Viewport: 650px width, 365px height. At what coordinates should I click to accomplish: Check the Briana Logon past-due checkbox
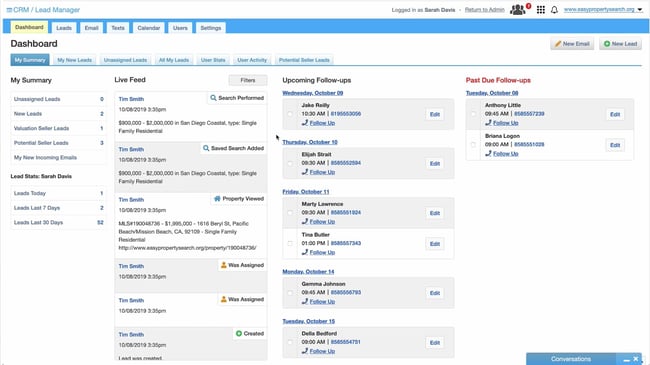[473, 144]
